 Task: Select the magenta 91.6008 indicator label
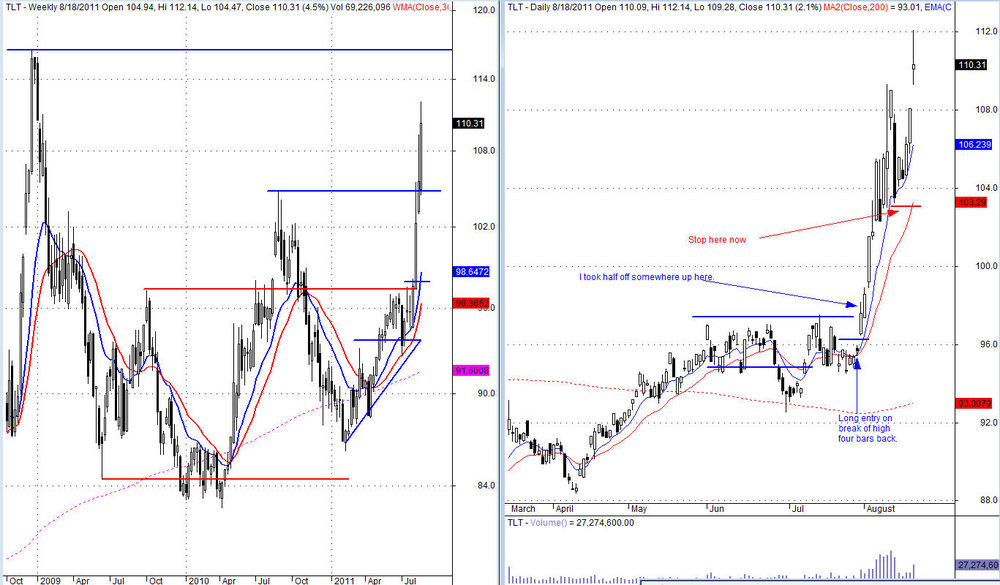pyautogui.click(x=471, y=371)
